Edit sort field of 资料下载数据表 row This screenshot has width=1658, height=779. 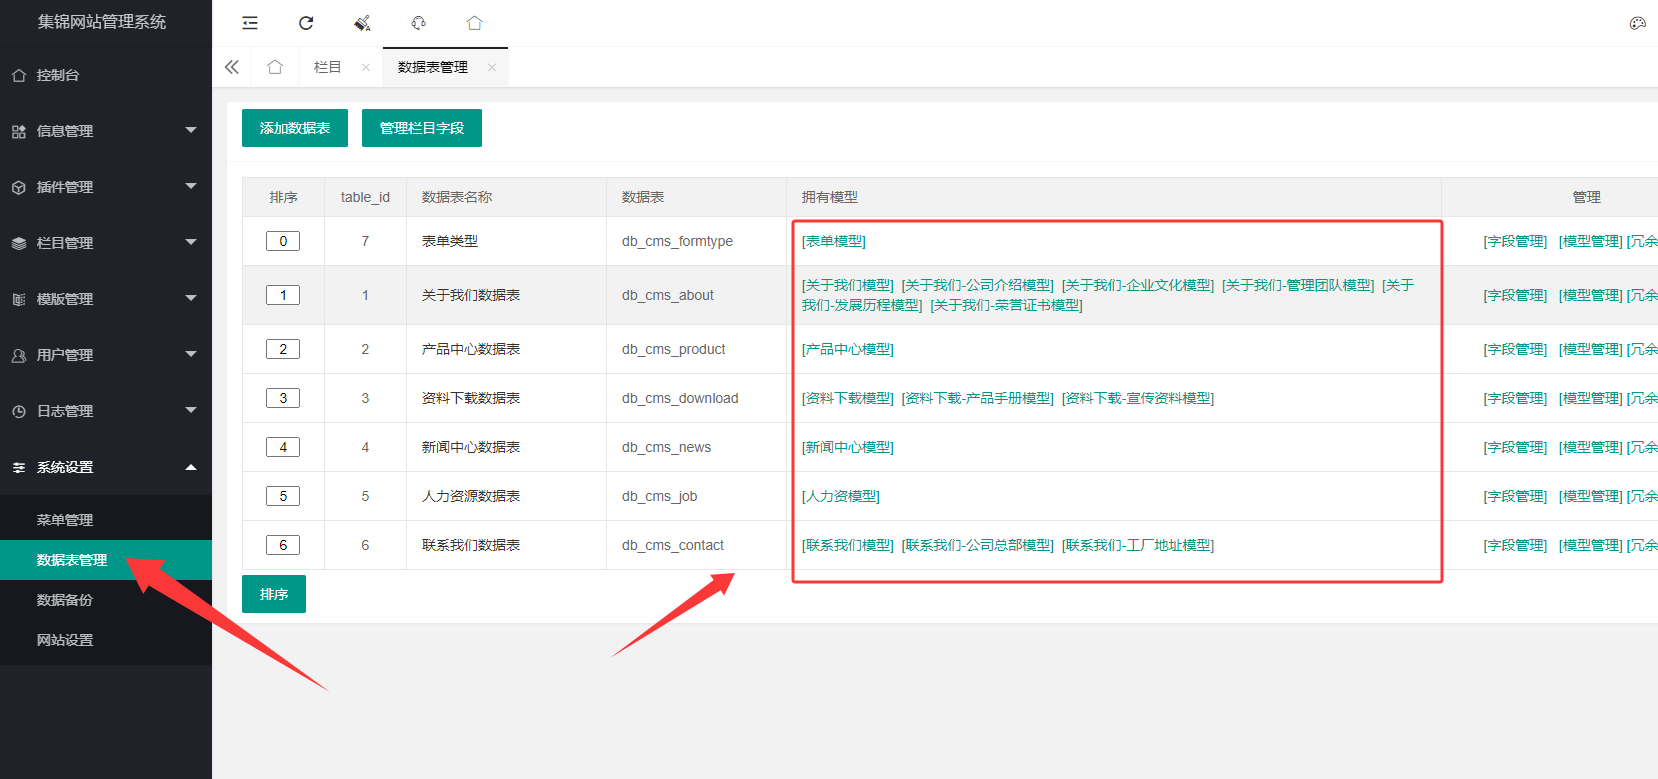pos(283,398)
